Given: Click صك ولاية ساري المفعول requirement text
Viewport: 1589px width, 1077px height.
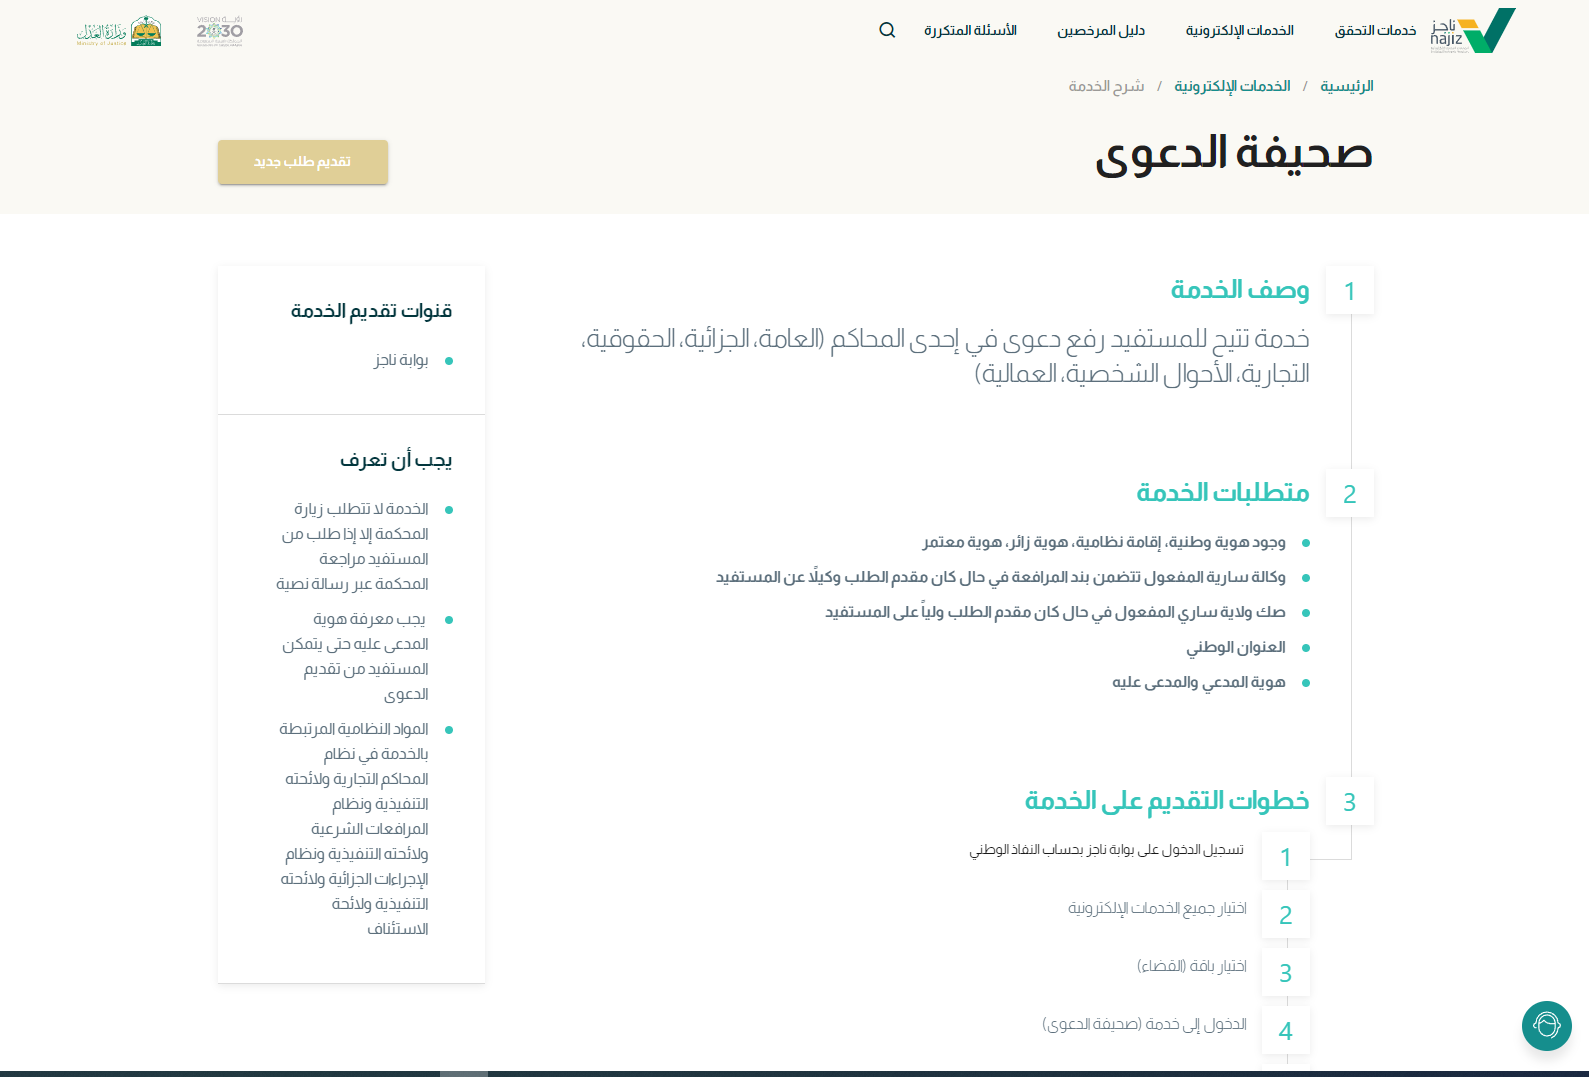Looking at the screenshot, I should pos(1055,612).
